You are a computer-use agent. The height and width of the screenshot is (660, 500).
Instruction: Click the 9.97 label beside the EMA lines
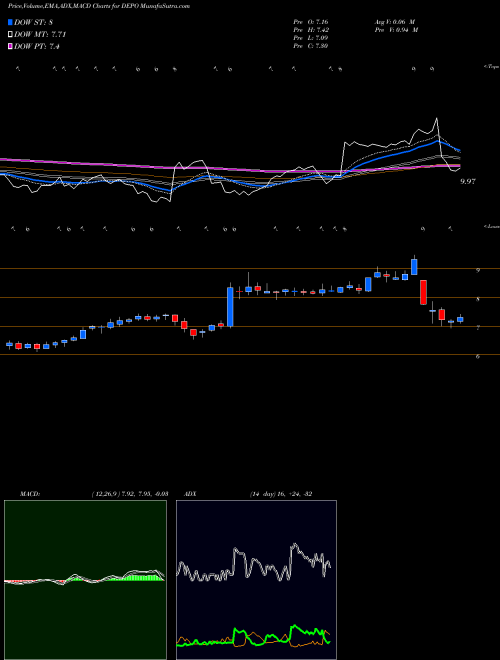(x=468, y=181)
